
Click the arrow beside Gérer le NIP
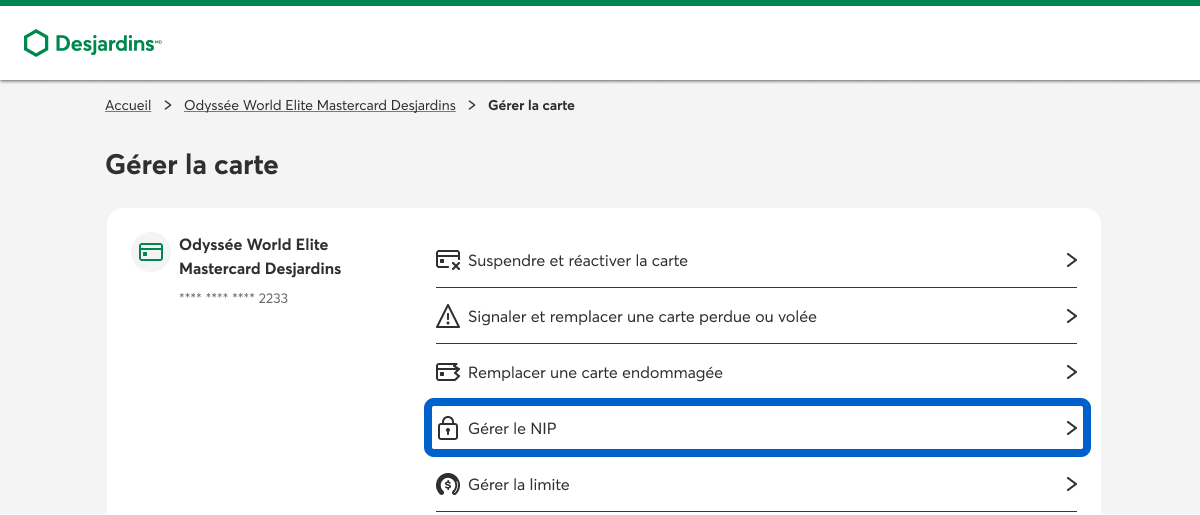tap(1071, 429)
